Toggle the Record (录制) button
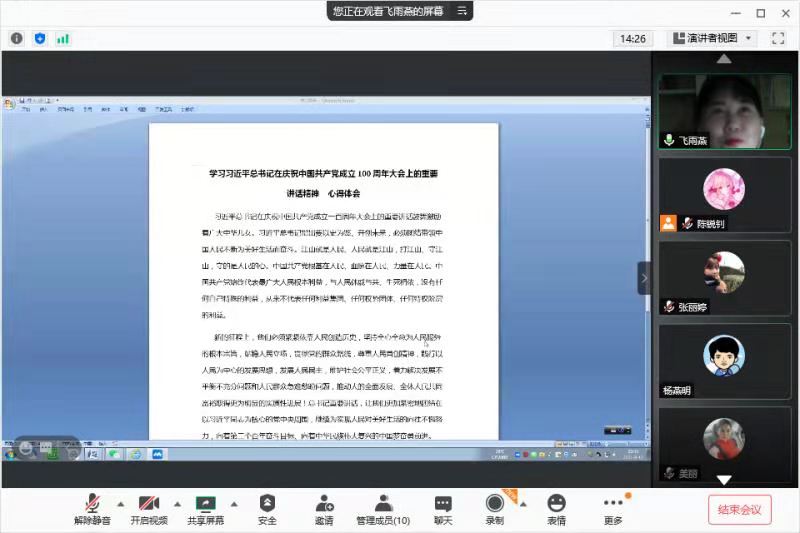Screen dimensions: 800x533 (494, 503)
